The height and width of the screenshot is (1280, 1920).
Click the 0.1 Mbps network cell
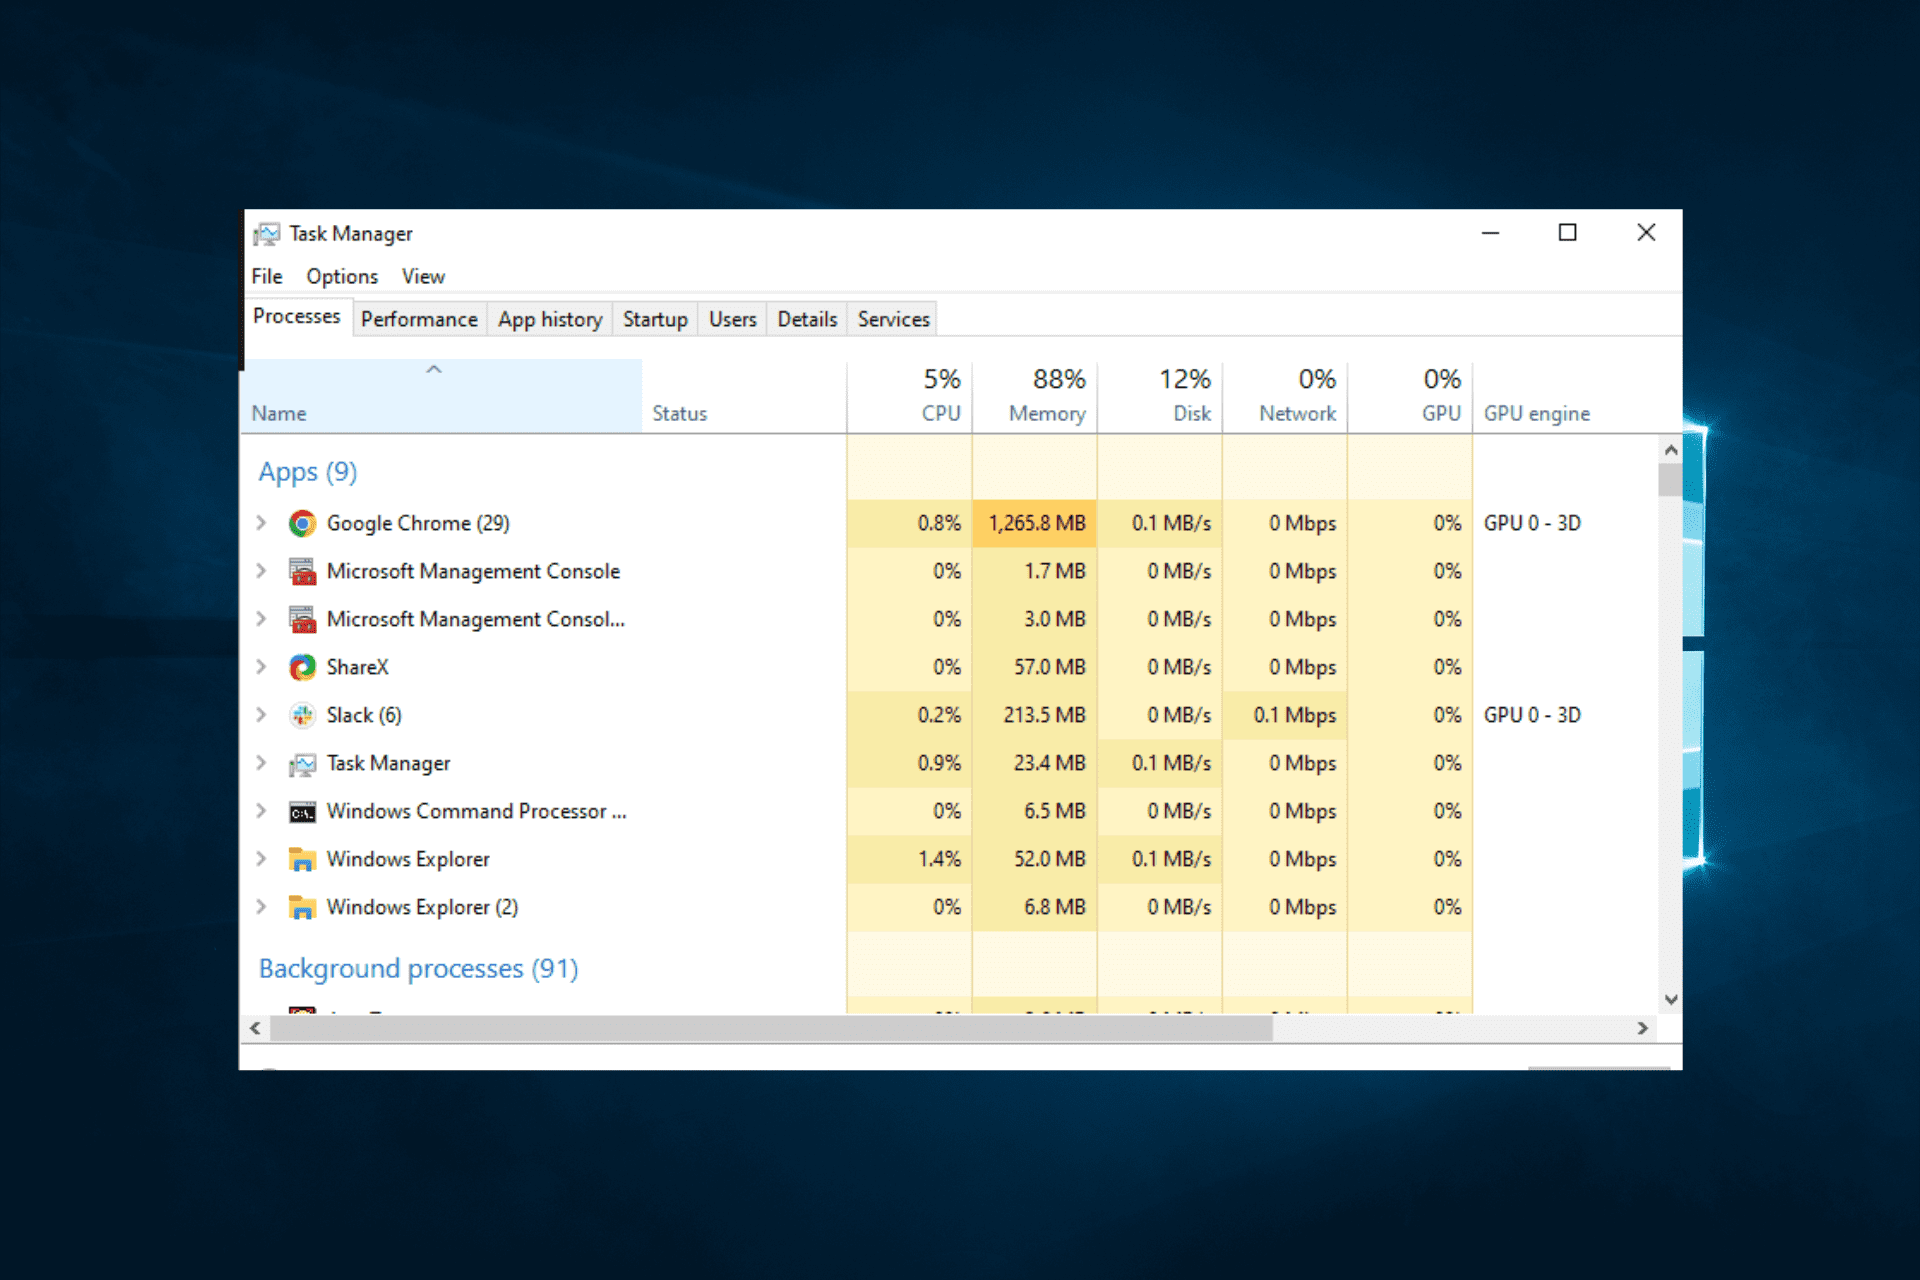pos(1285,715)
